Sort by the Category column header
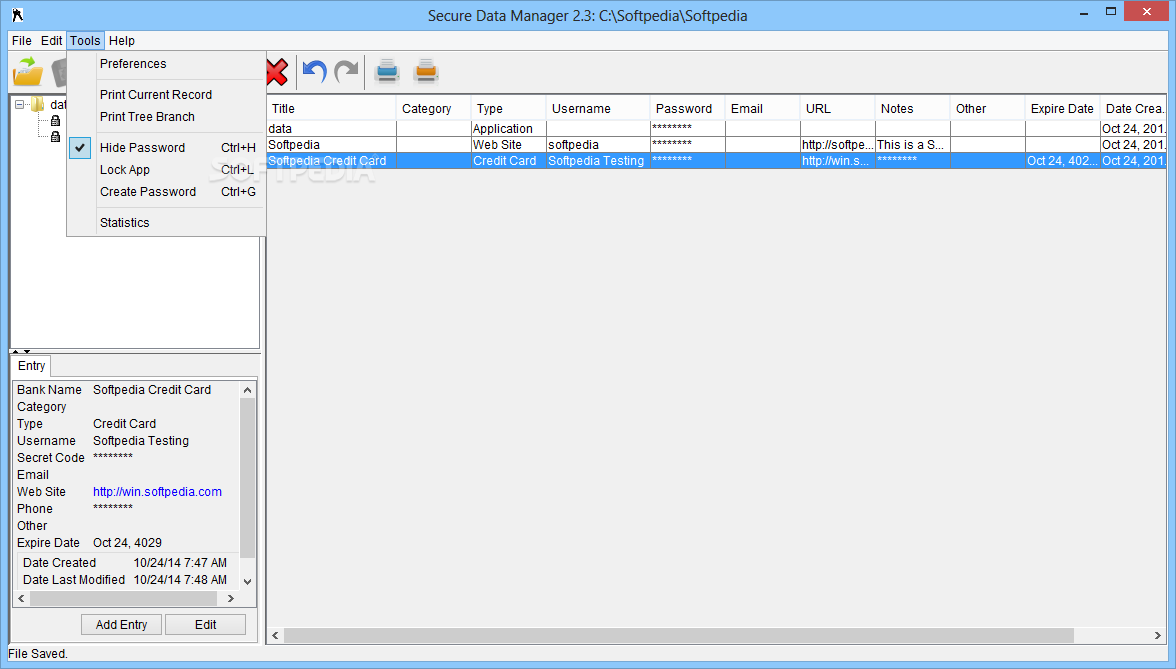Viewport: 1176px width, 669px height. [434, 109]
